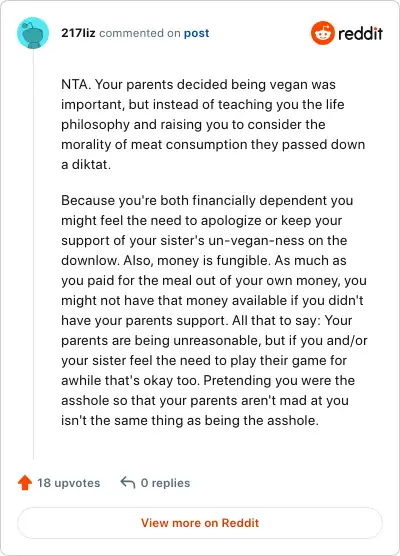Click the orange Reddit Snoo logo
Image resolution: width=400 pixels, height=556 pixels.
[323, 33]
